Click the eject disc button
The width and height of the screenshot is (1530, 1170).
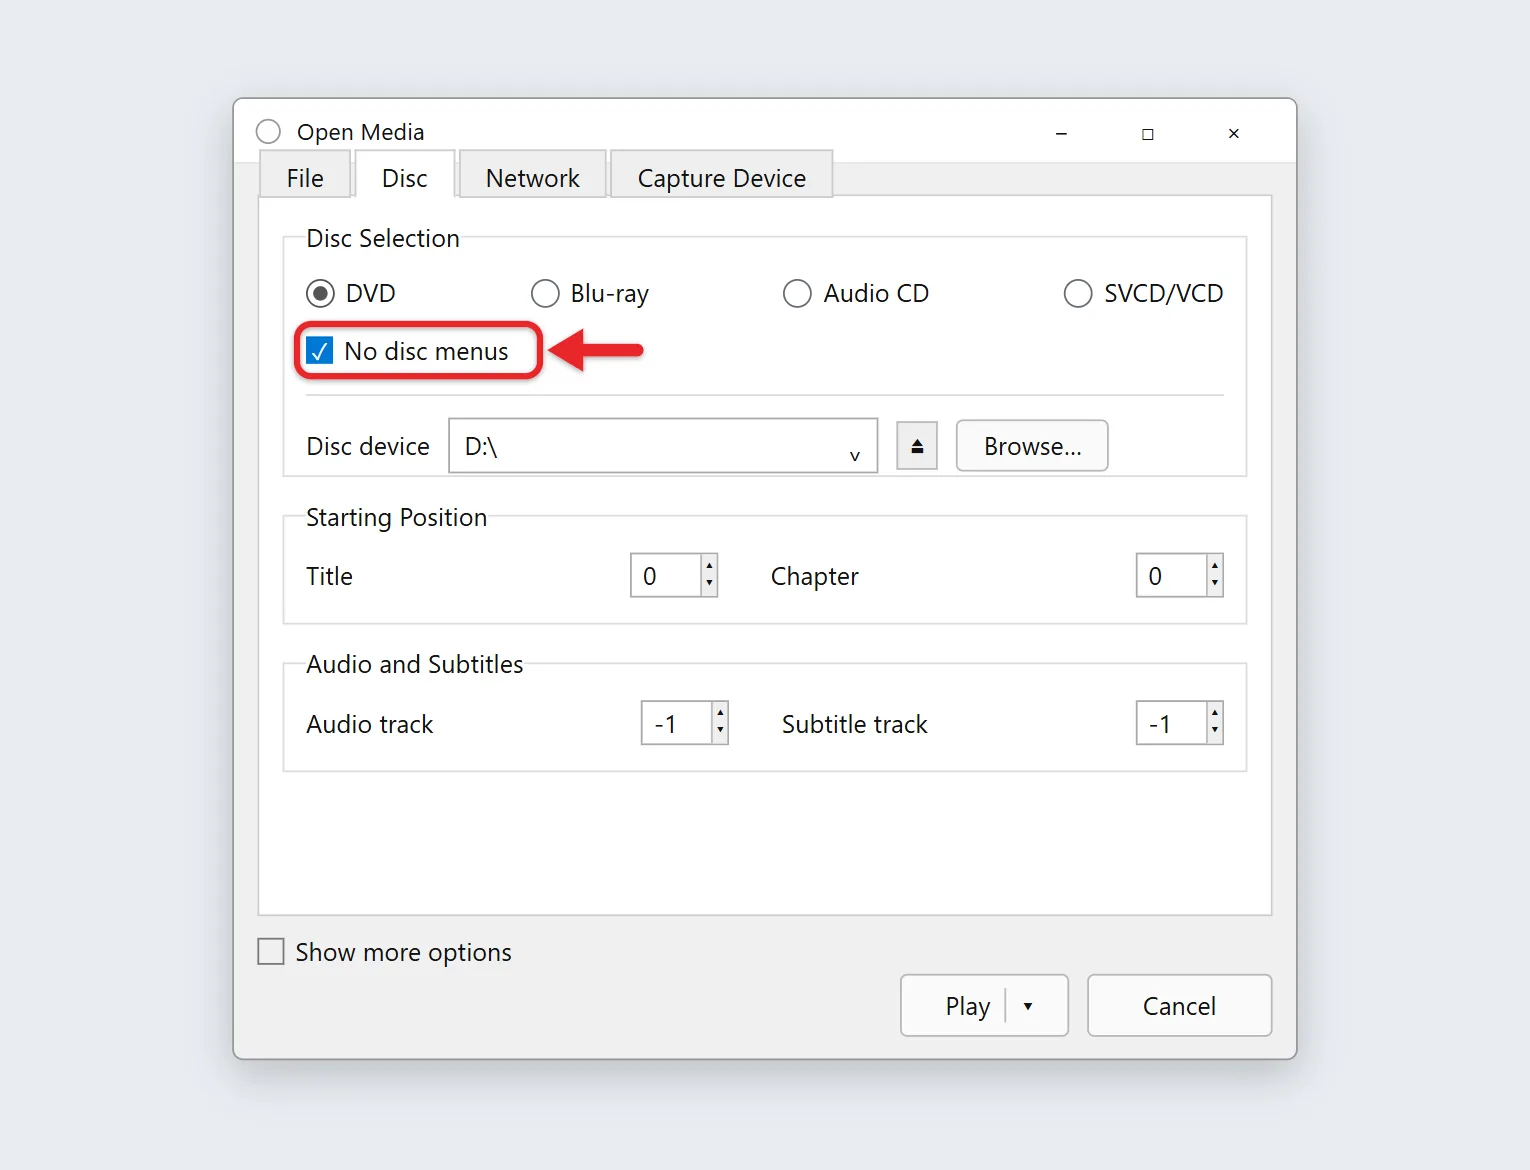tap(916, 446)
